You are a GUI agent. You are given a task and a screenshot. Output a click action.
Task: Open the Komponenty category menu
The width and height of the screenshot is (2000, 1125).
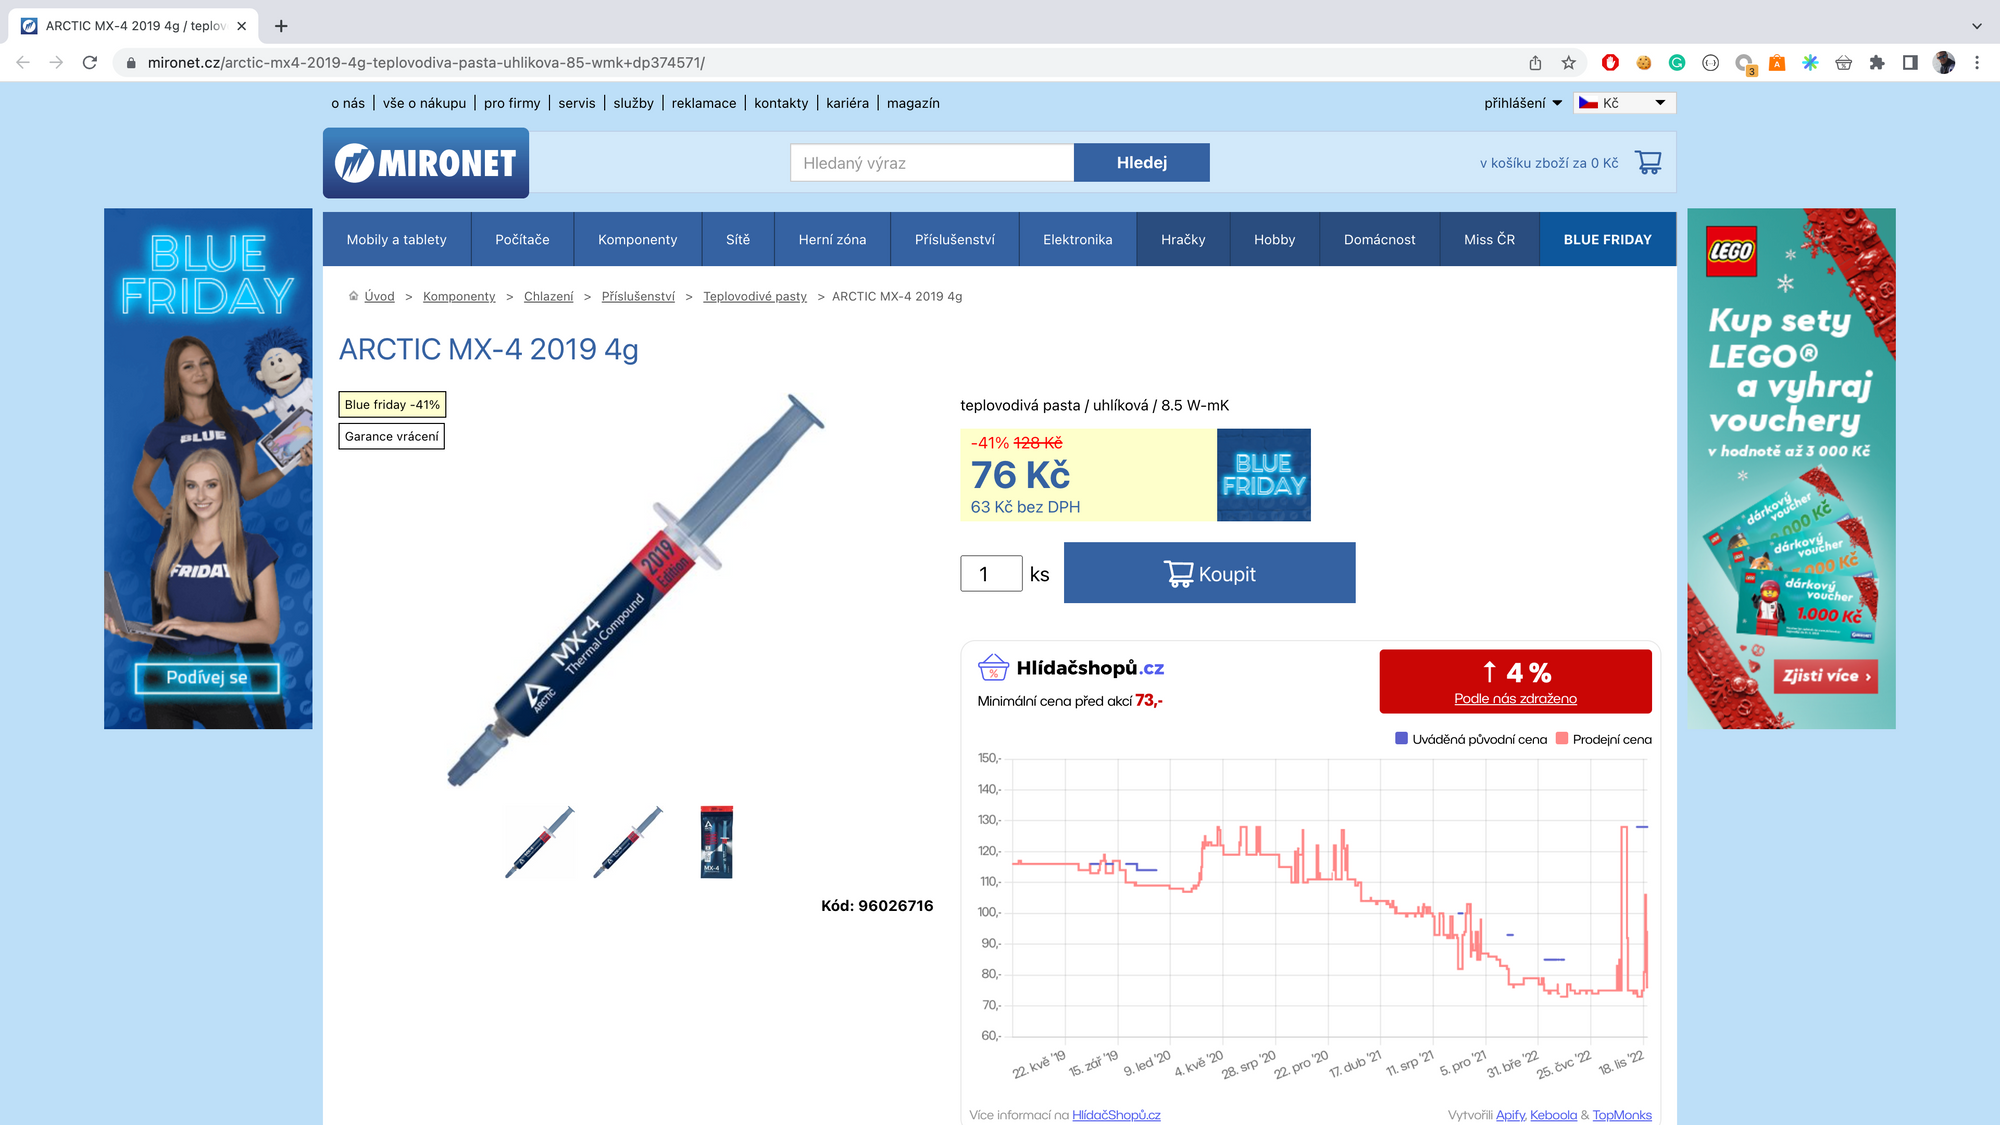click(637, 240)
